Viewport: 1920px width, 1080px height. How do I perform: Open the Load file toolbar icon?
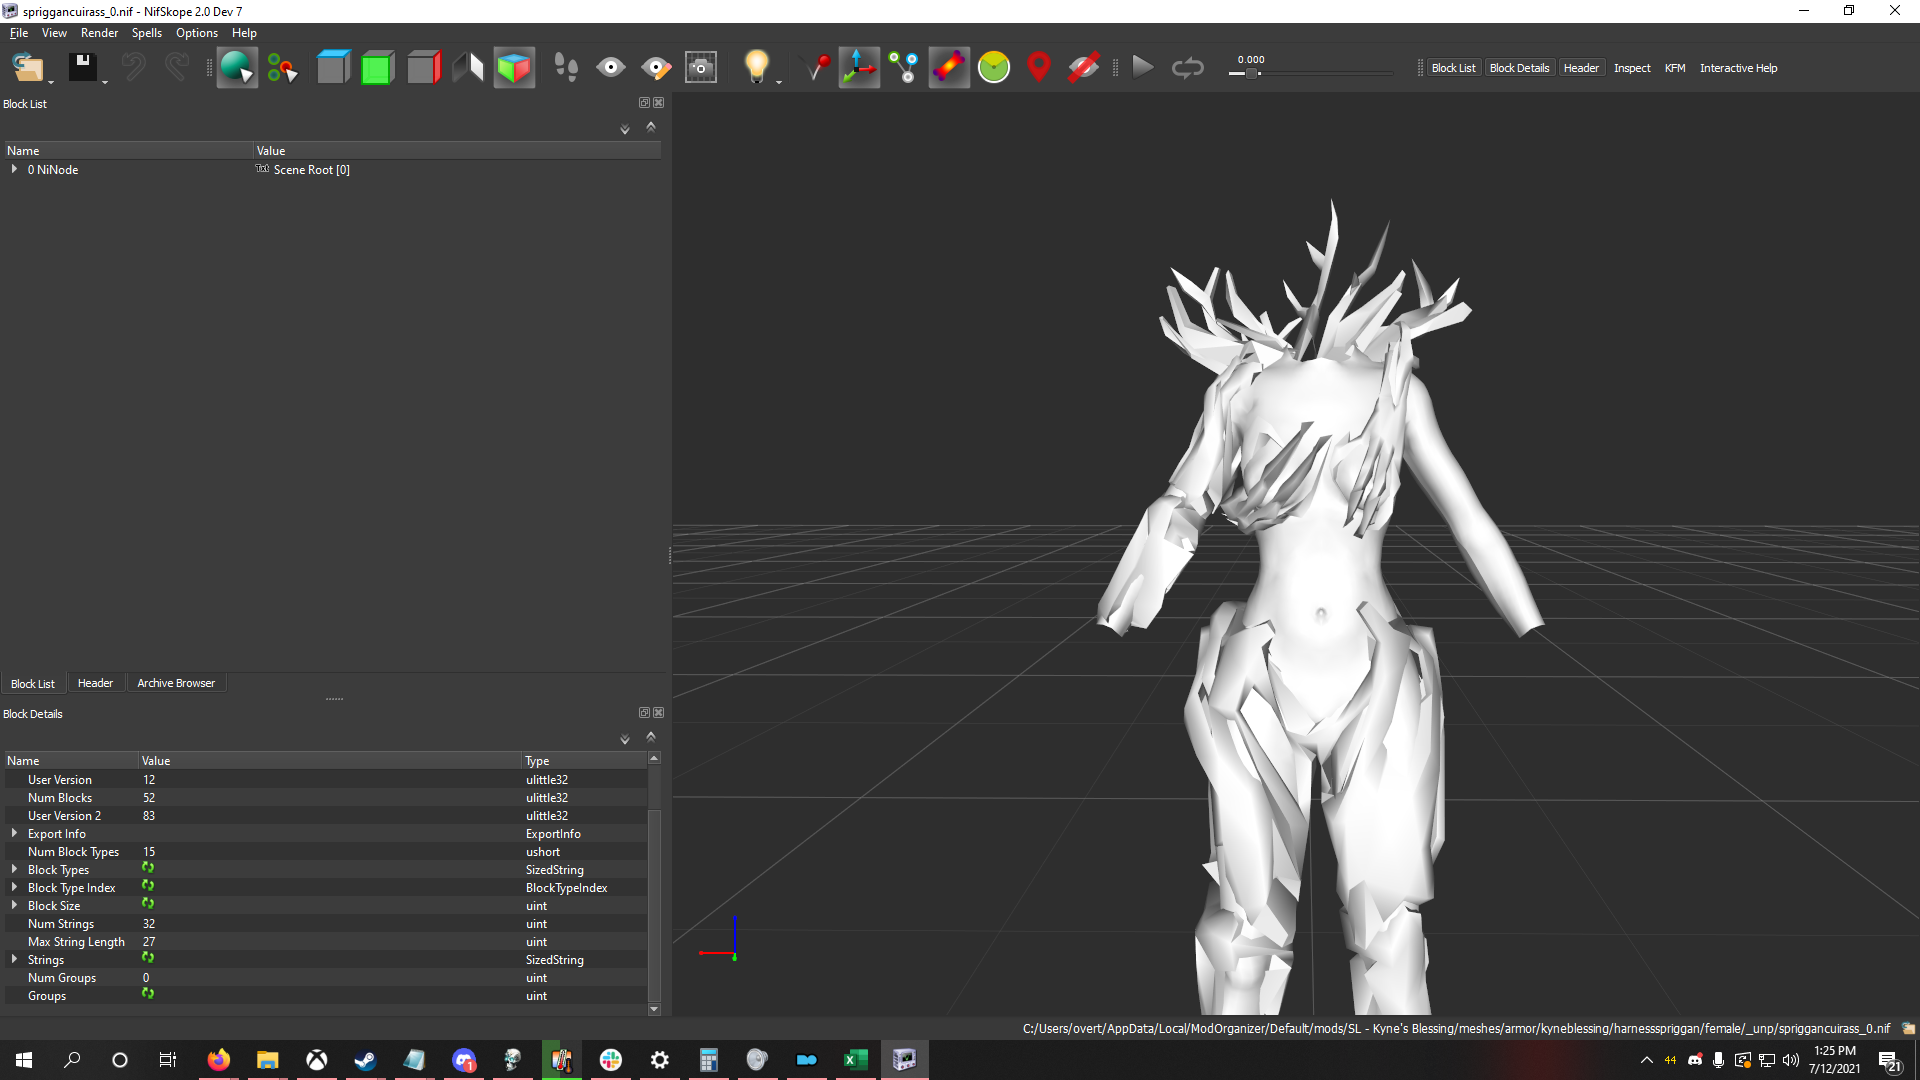(27, 68)
